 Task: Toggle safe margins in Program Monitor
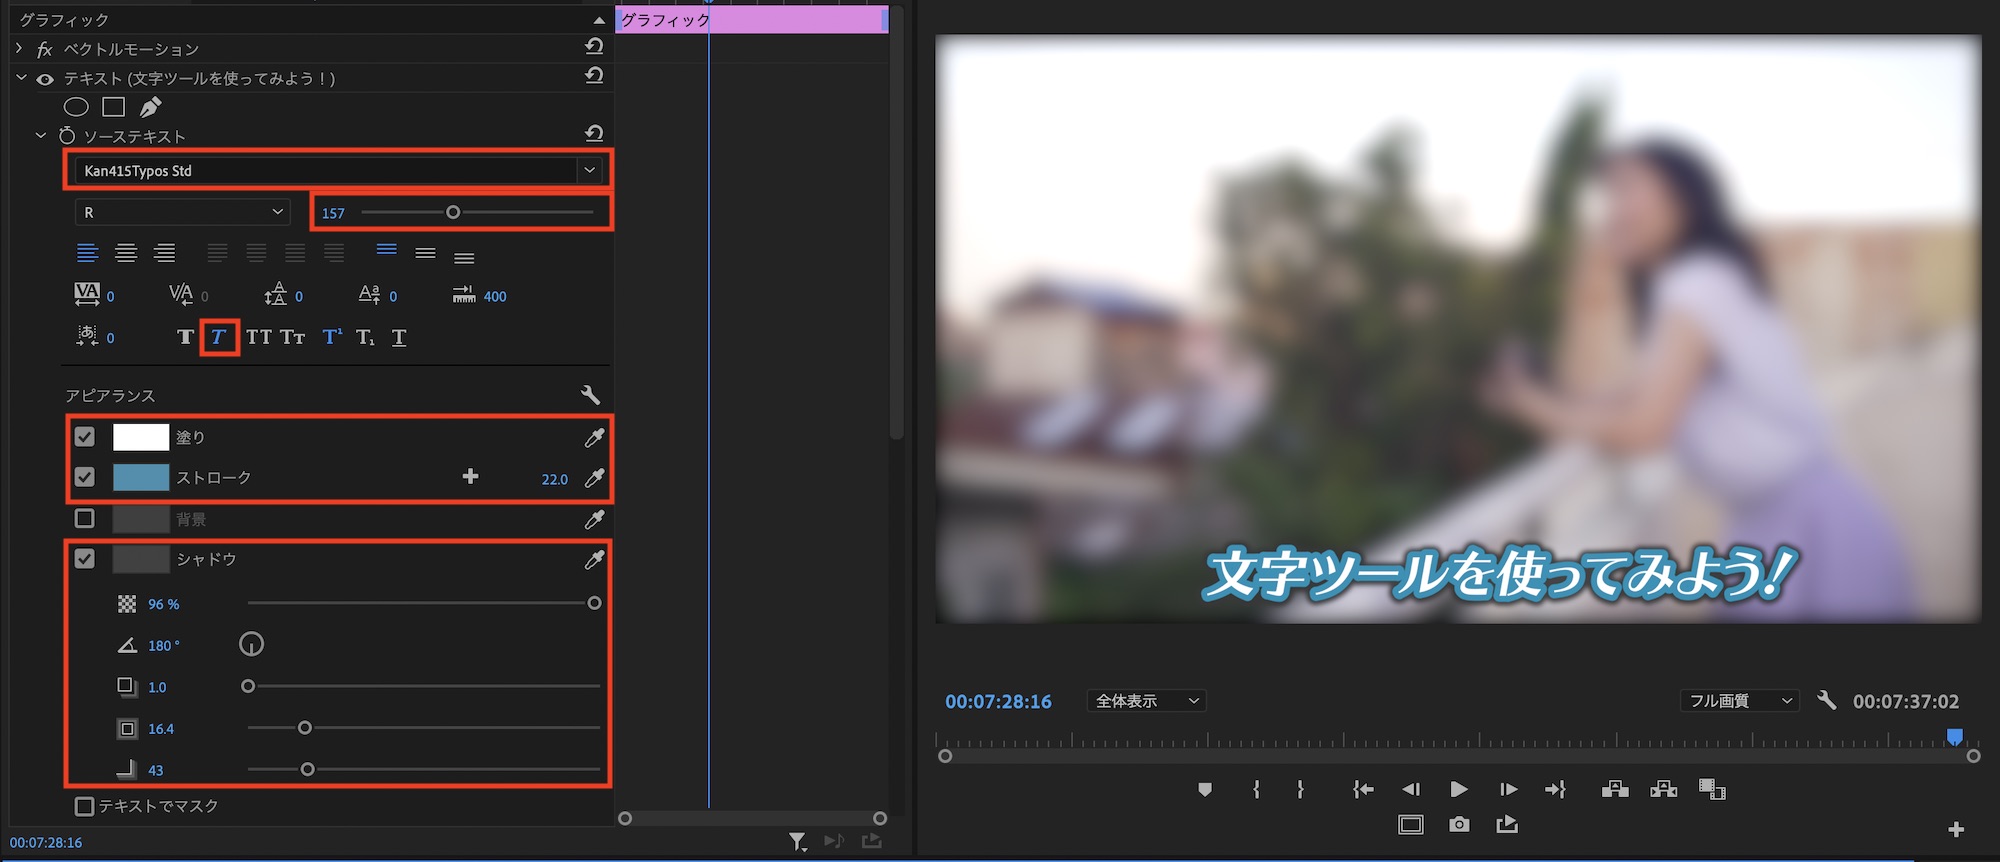(x=1411, y=824)
